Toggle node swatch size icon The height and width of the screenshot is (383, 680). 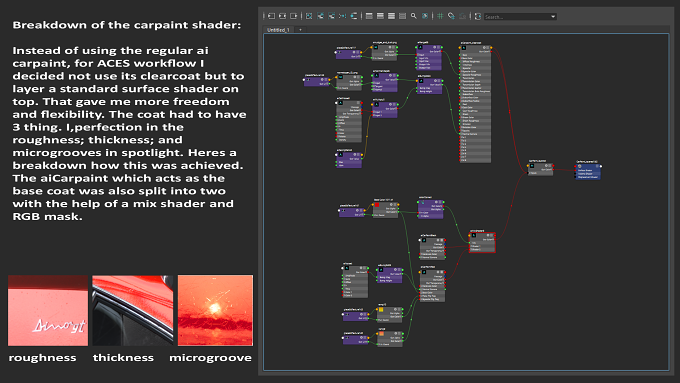coord(425,16)
